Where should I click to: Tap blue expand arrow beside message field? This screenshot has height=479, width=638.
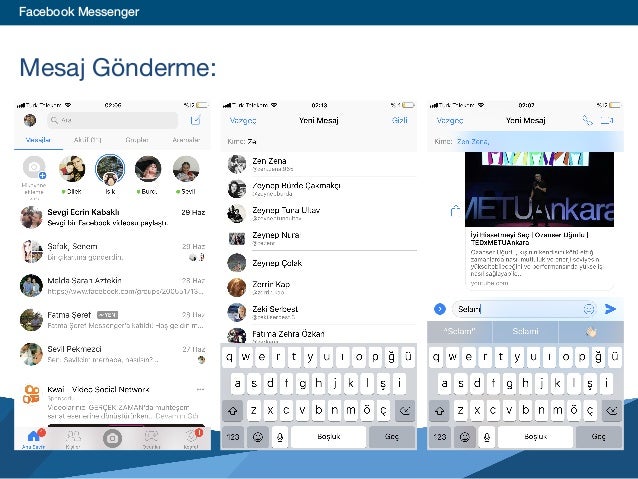(x=440, y=309)
